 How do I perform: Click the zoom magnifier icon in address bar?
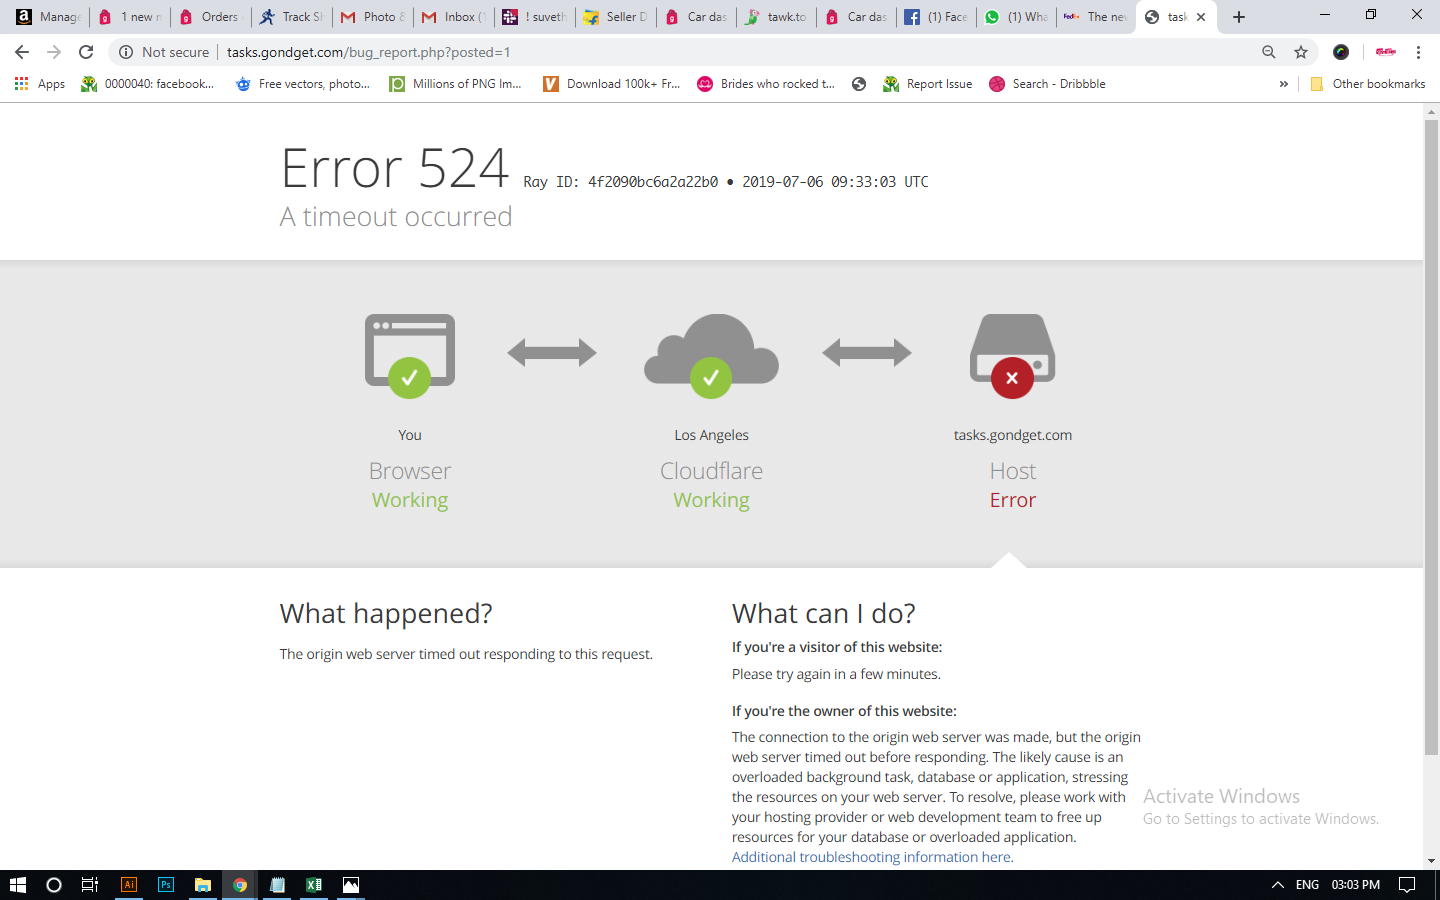point(1268,52)
